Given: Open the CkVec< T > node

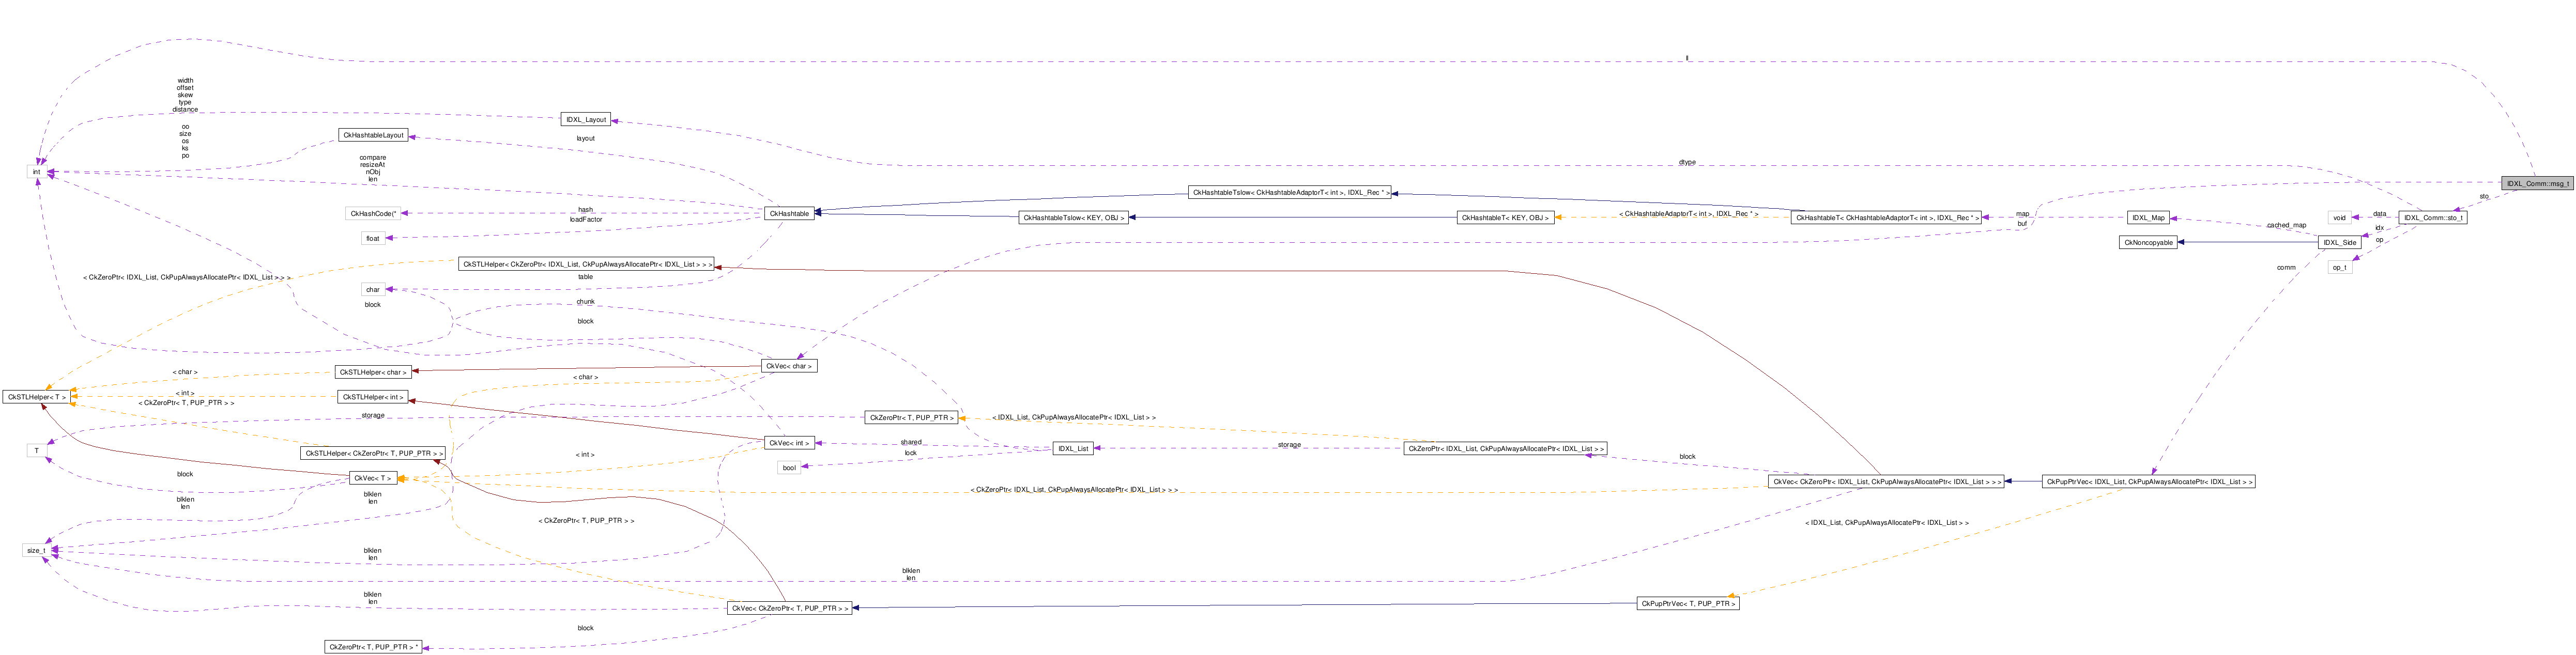Looking at the screenshot, I should [x=372, y=478].
